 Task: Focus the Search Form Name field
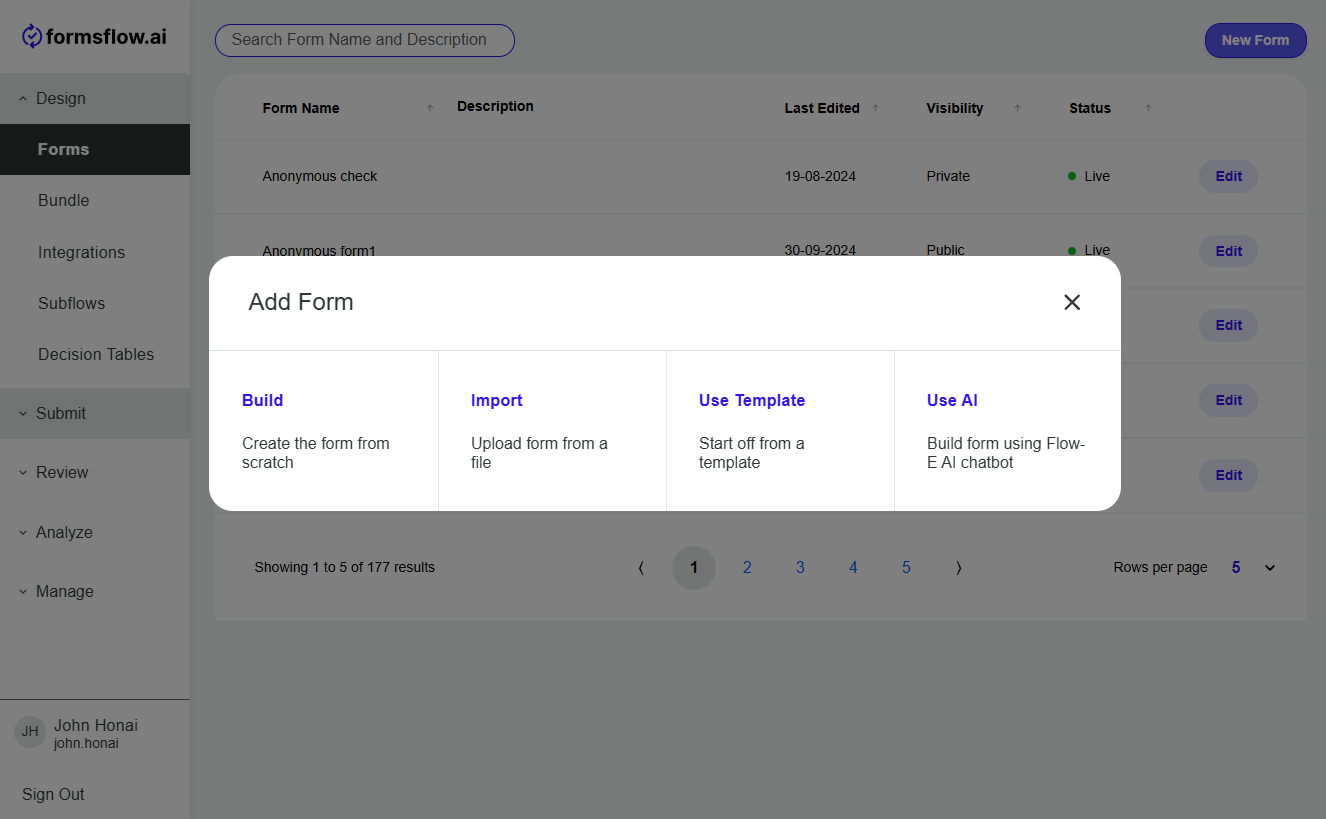pyautogui.click(x=365, y=40)
